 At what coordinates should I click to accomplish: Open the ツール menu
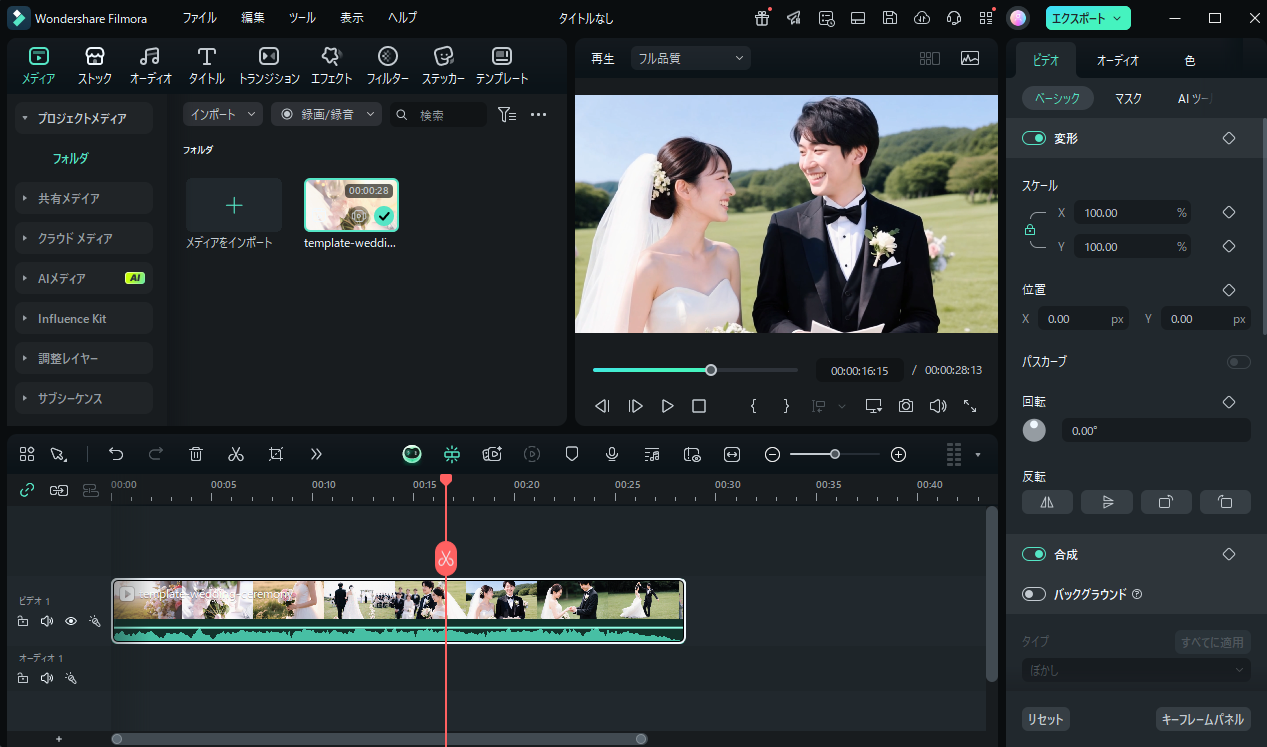click(302, 17)
